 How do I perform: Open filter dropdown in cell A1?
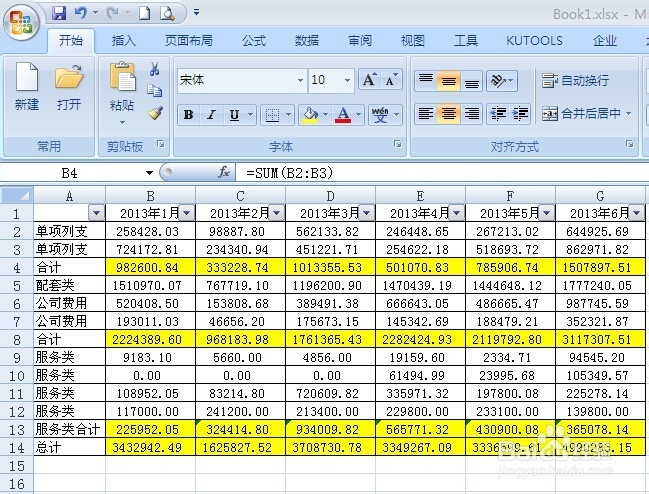coord(96,213)
